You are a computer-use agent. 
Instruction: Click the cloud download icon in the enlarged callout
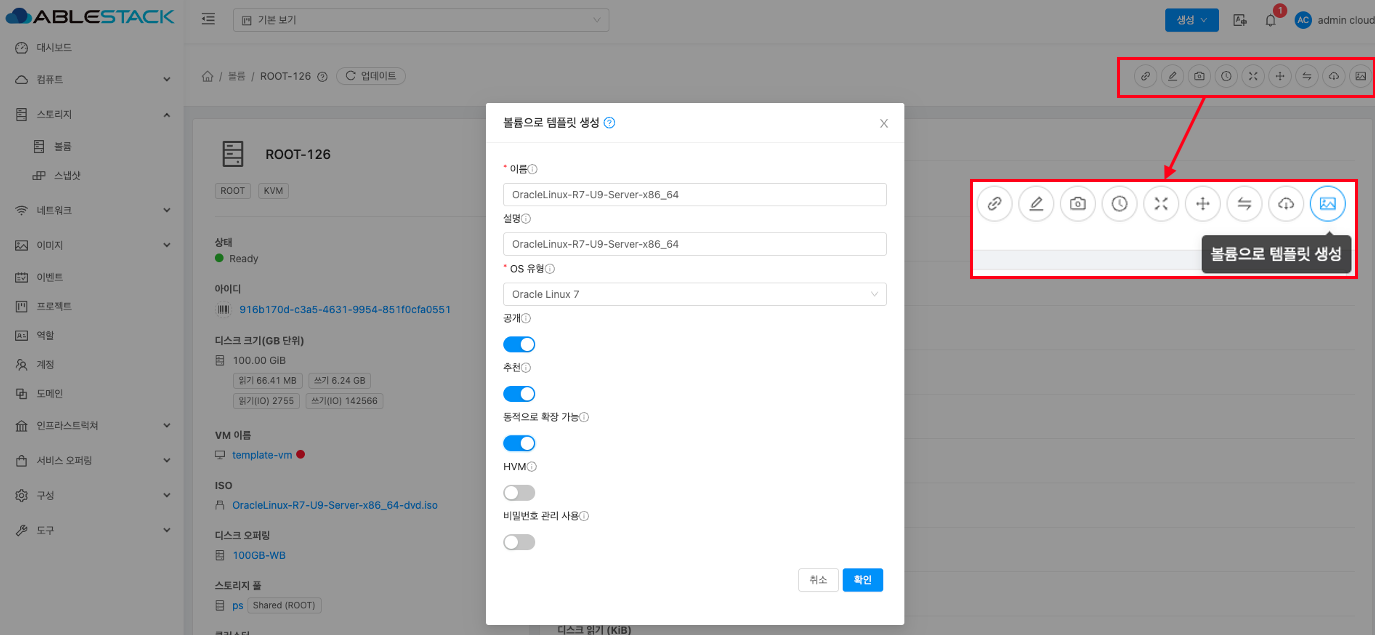[x=1286, y=204]
